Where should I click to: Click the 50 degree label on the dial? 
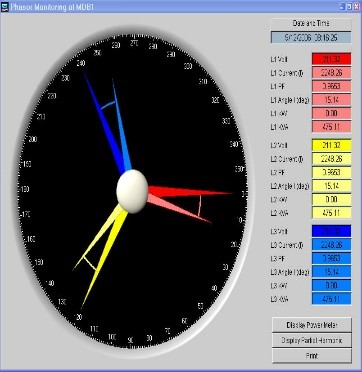[x=200, y=306]
